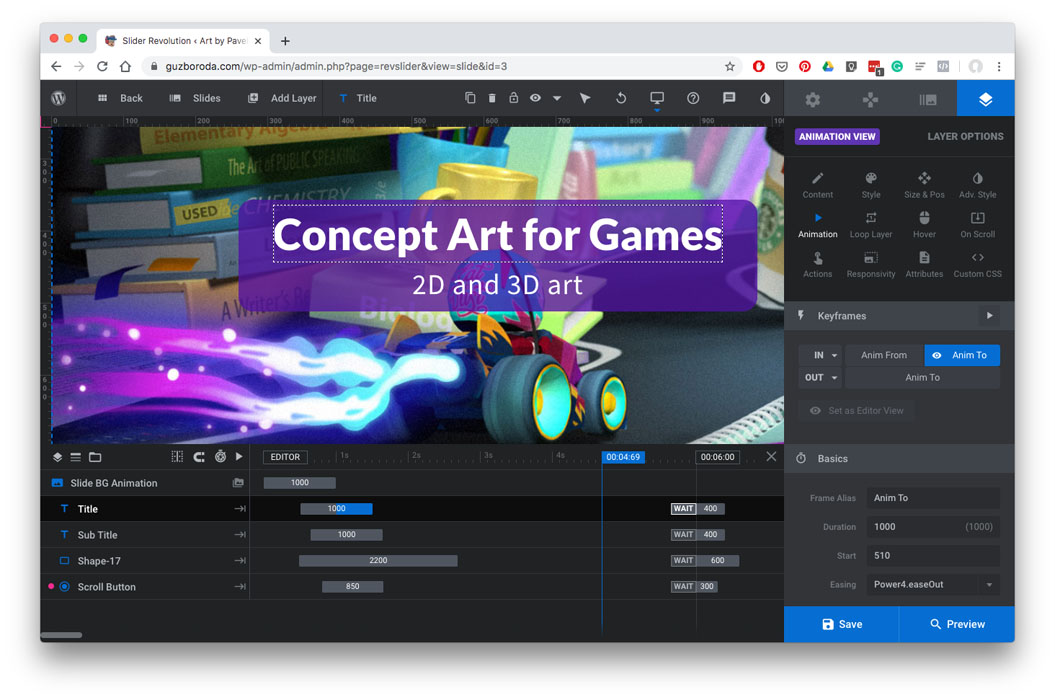The height and width of the screenshot is (700, 1055).
Task: Select the pointer selection tool
Action: (x=585, y=98)
